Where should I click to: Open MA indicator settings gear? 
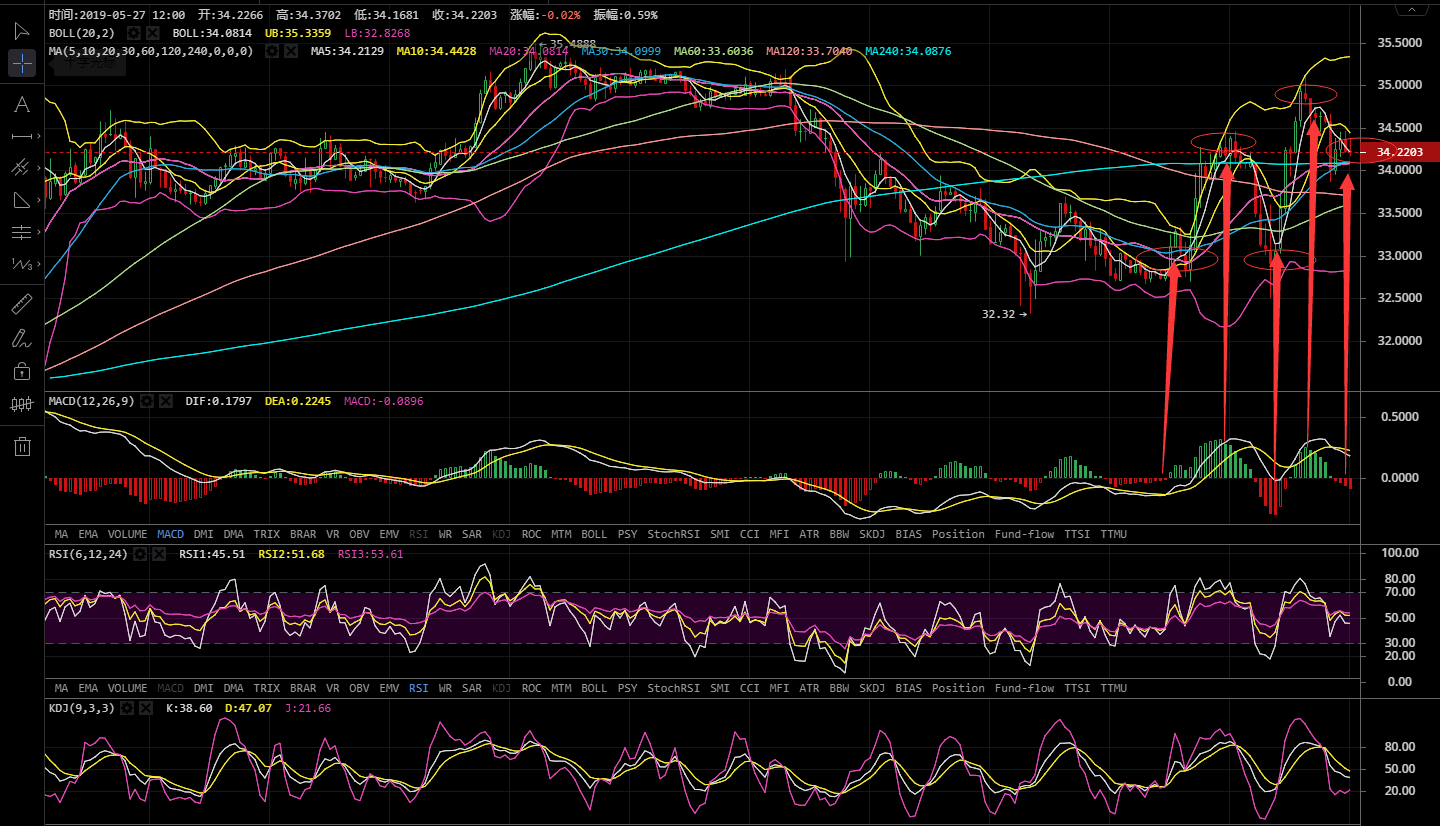point(271,50)
